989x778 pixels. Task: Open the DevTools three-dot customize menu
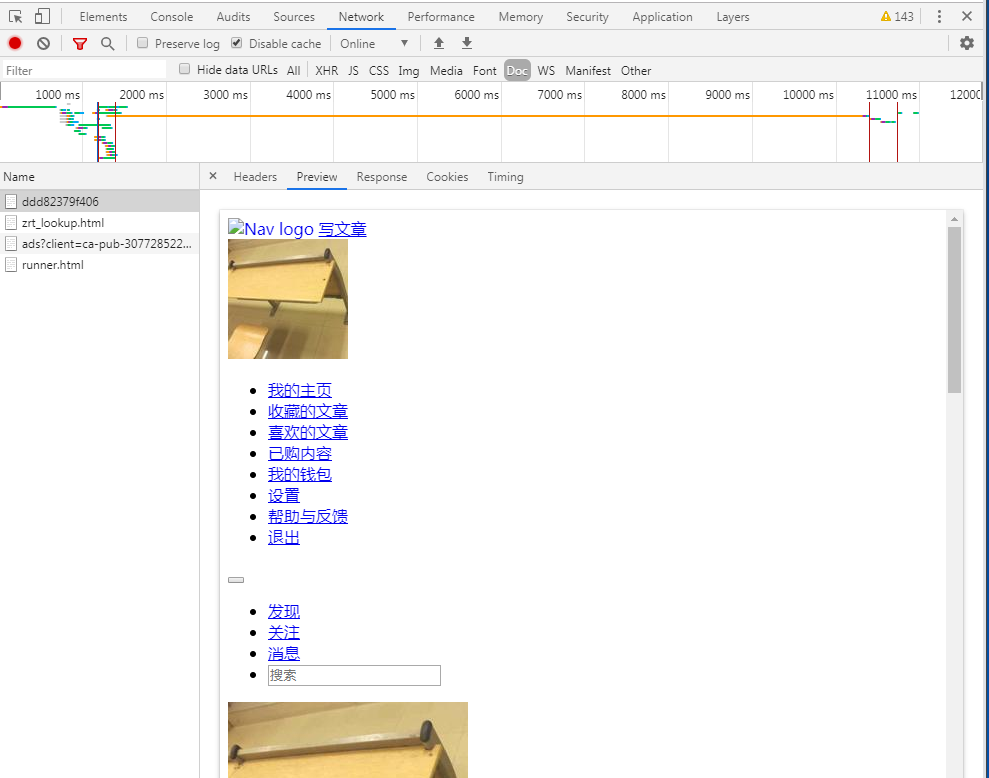point(939,16)
